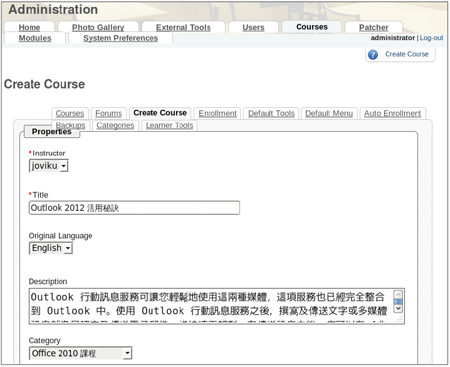
Task: Click the Properties legend label
Action: tap(52, 132)
